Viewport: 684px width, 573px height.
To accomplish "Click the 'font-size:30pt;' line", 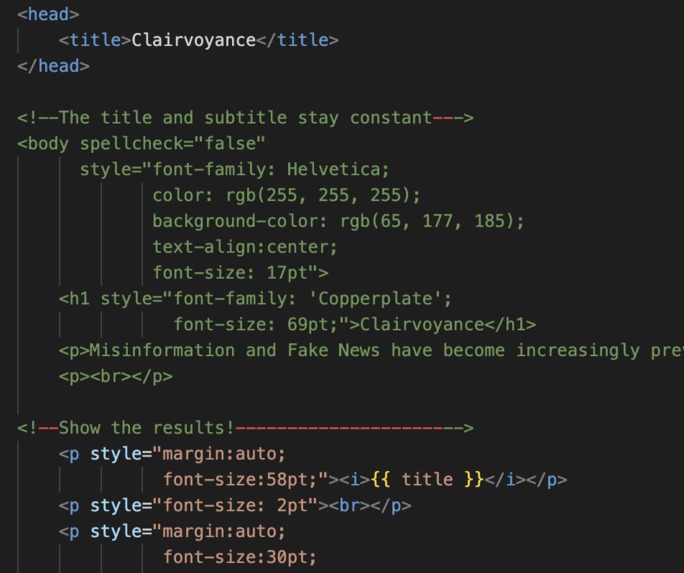I will (240, 557).
